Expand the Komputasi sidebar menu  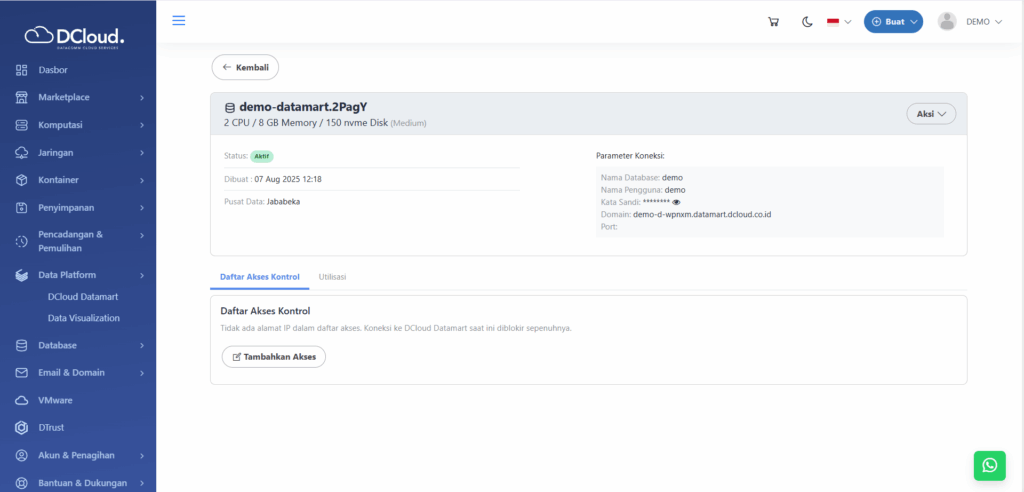[78, 125]
